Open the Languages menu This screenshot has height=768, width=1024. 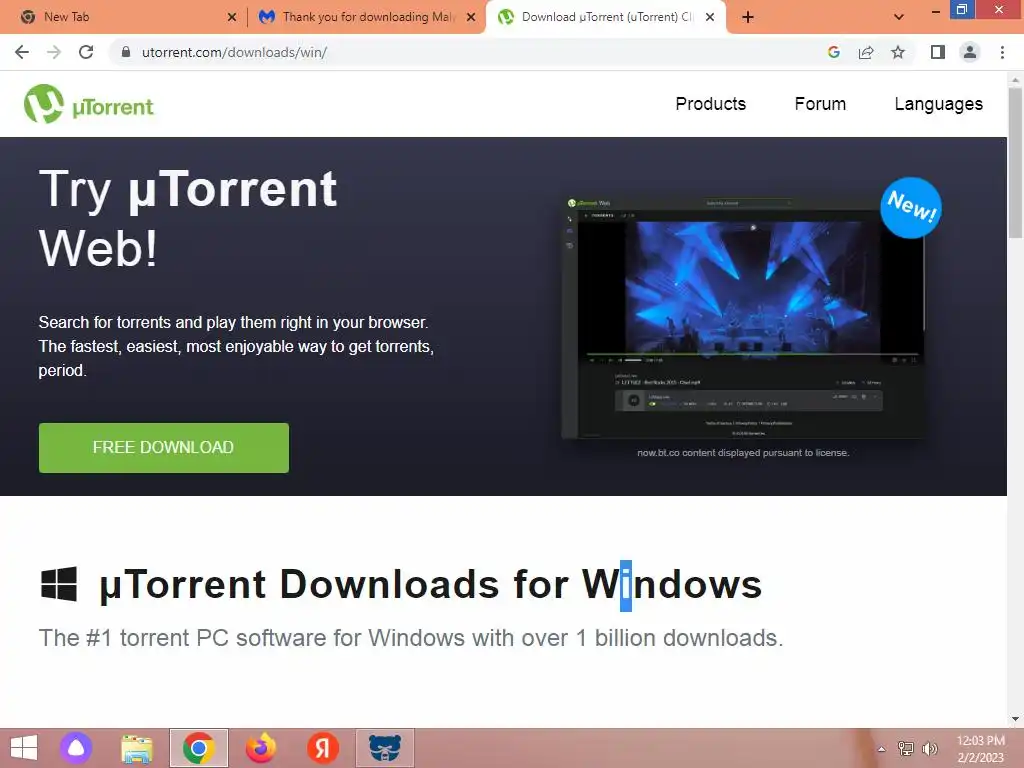(x=938, y=104)
